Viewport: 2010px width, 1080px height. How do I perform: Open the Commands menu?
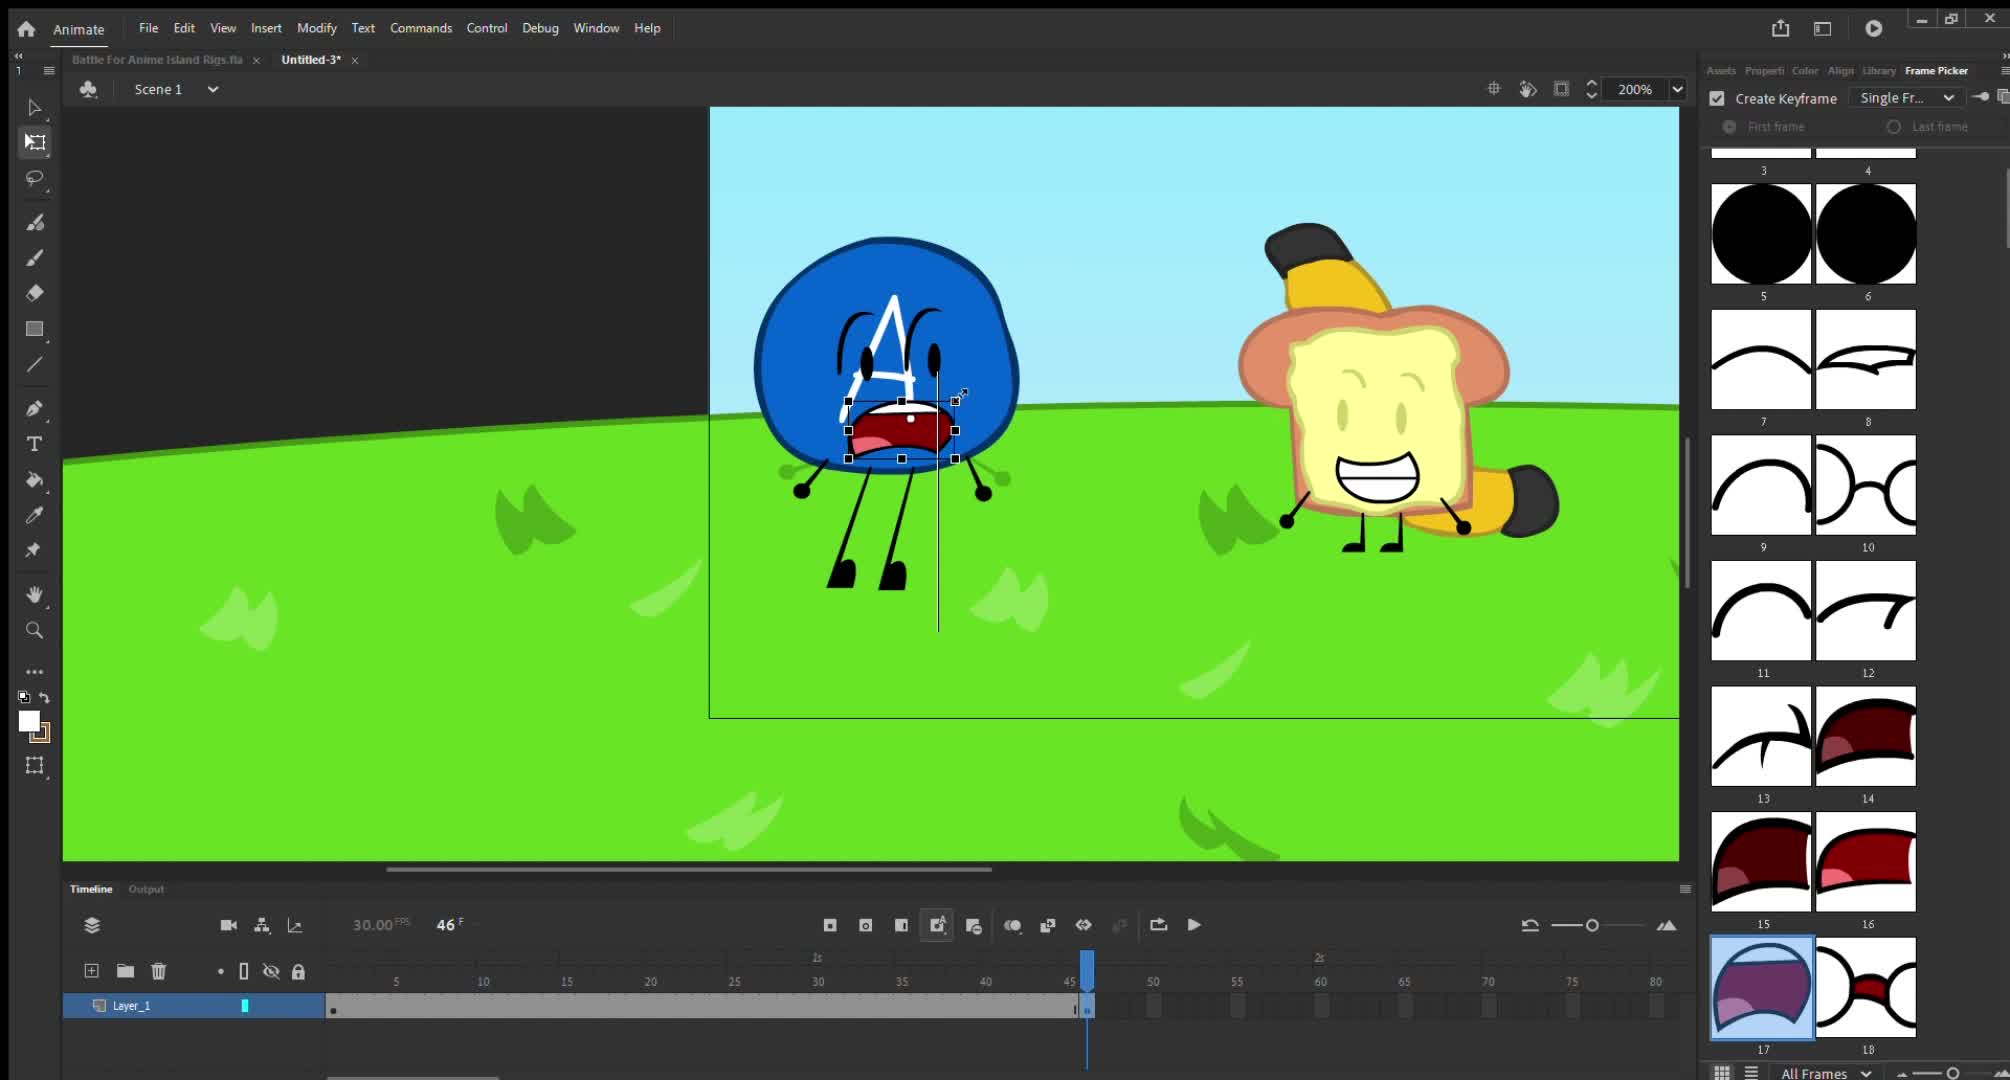click(x=421, y=28)
